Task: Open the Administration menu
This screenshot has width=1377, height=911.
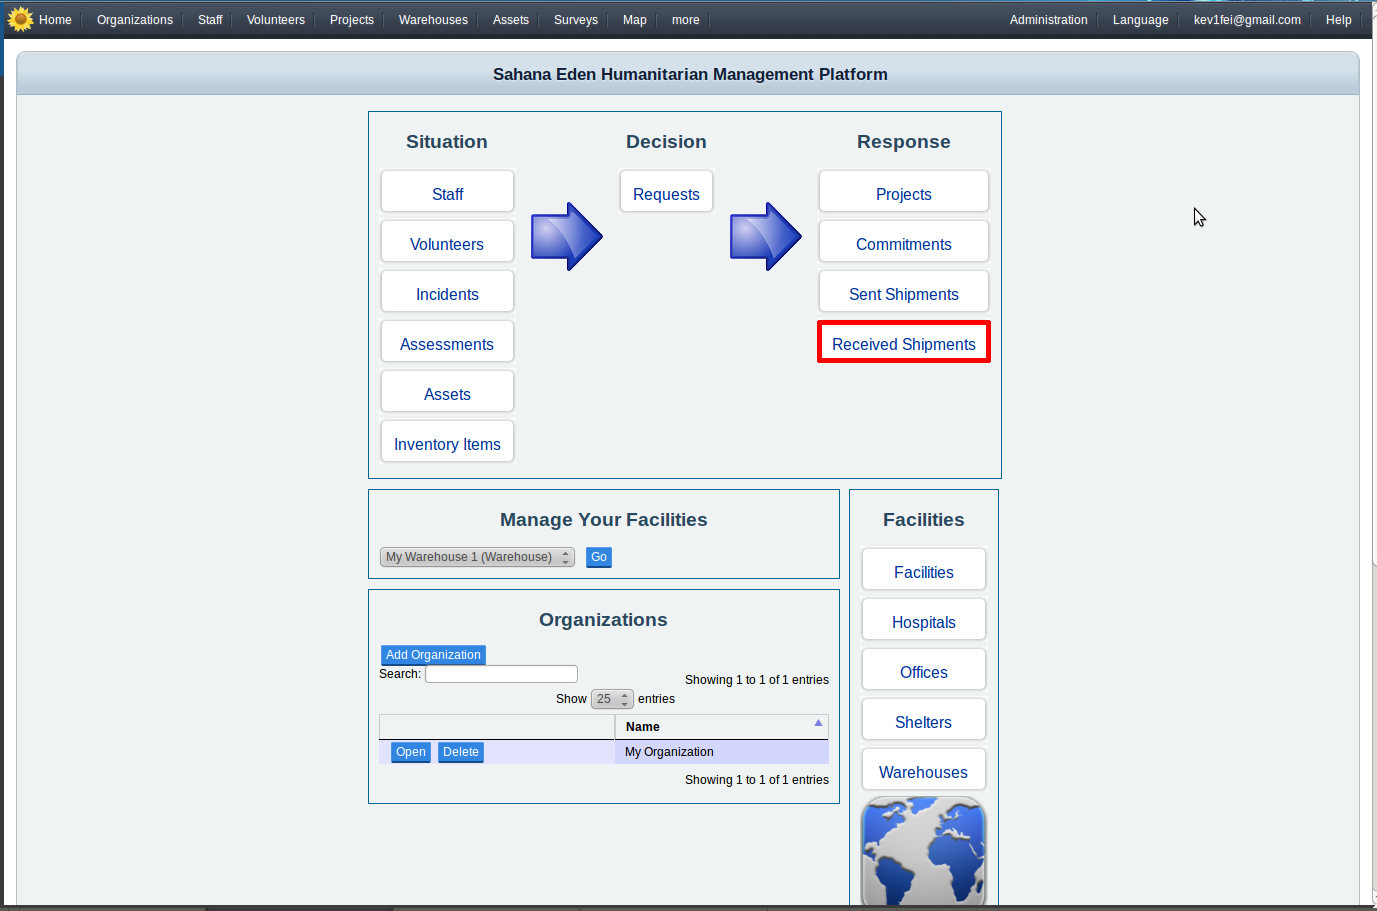Action: coord(1048,20)
